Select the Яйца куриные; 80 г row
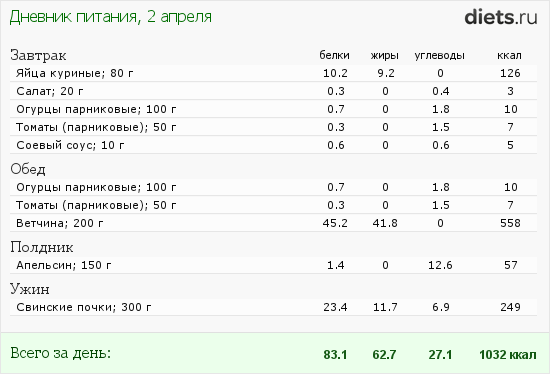The height and width of the screenshot is (374, 550). pos(273,73)
